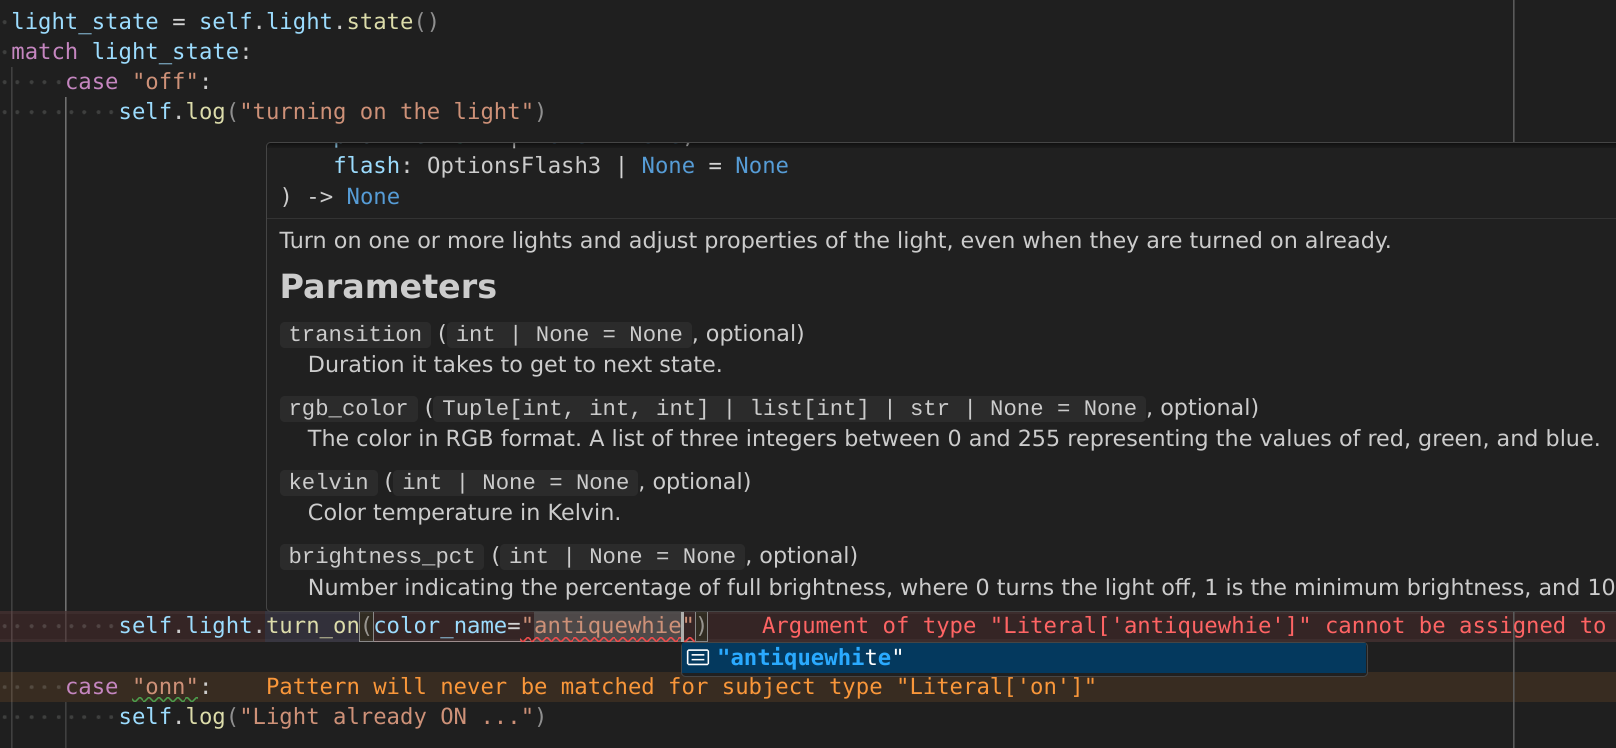The width and height of the screenshot is (1616, 748).
Task: Click the misspelled "antiquewhie" string argument
Action: (x=608, y=626)
